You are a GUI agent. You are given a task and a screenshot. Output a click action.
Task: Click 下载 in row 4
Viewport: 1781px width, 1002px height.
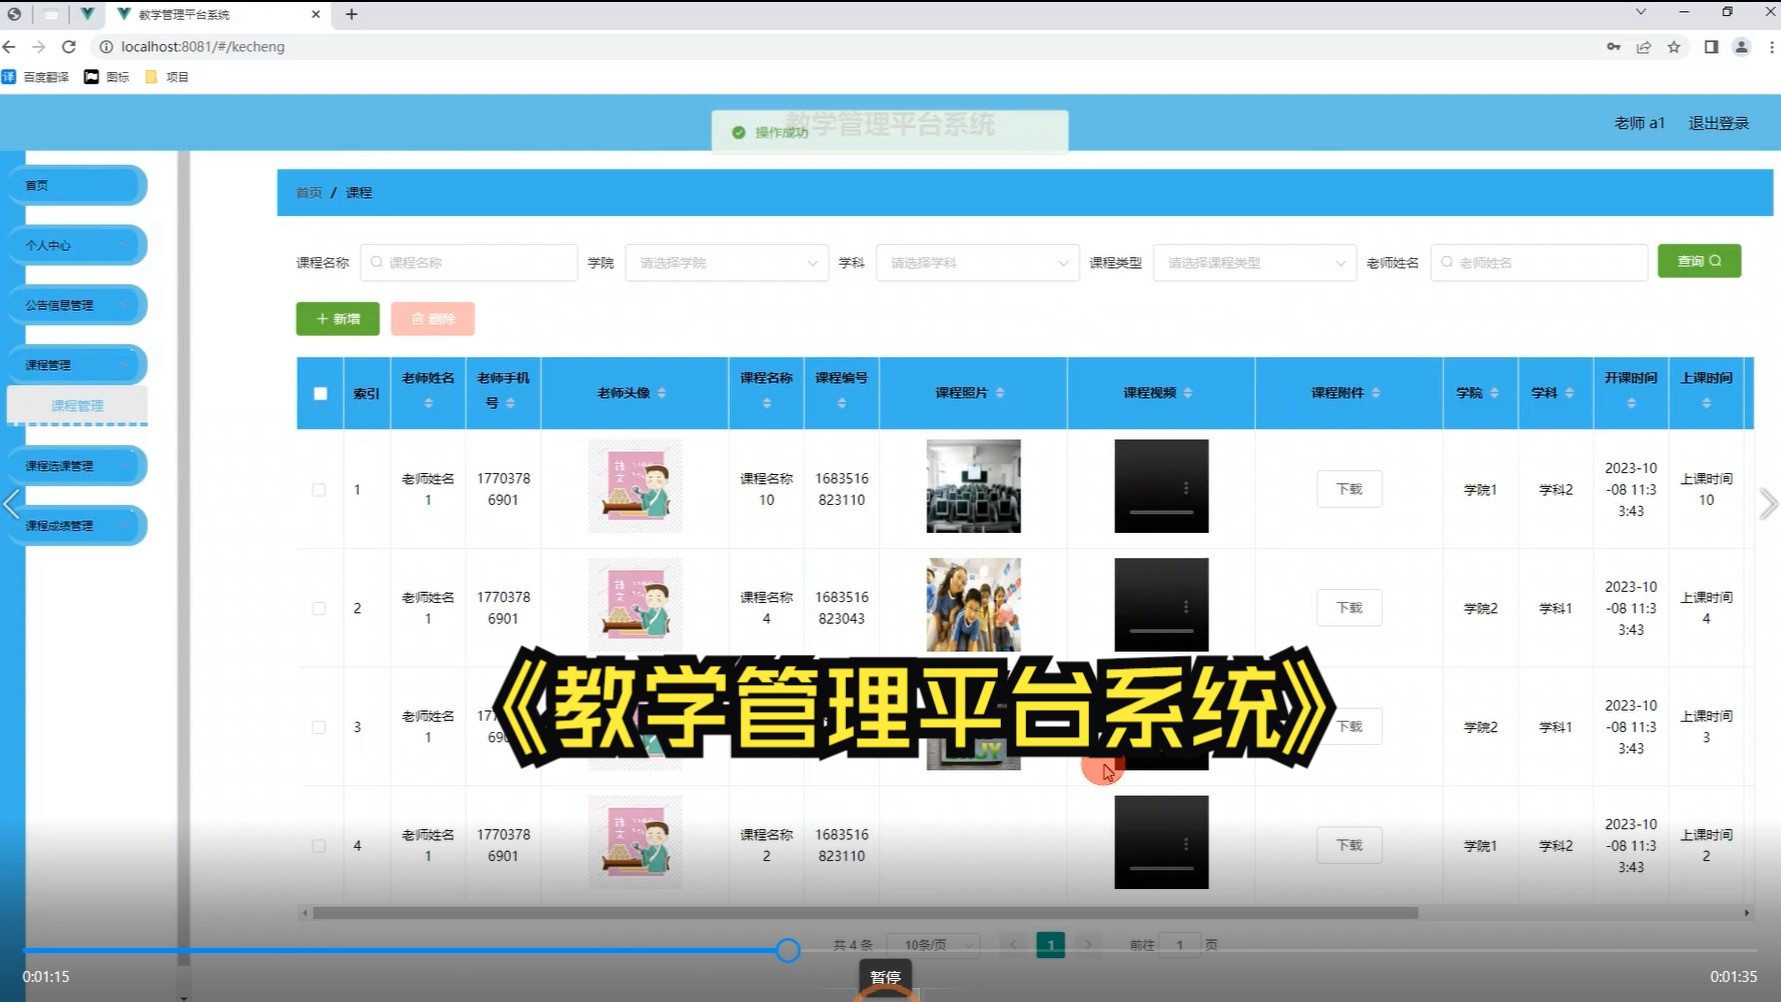pyautogui.click(x=1349, y=846)
